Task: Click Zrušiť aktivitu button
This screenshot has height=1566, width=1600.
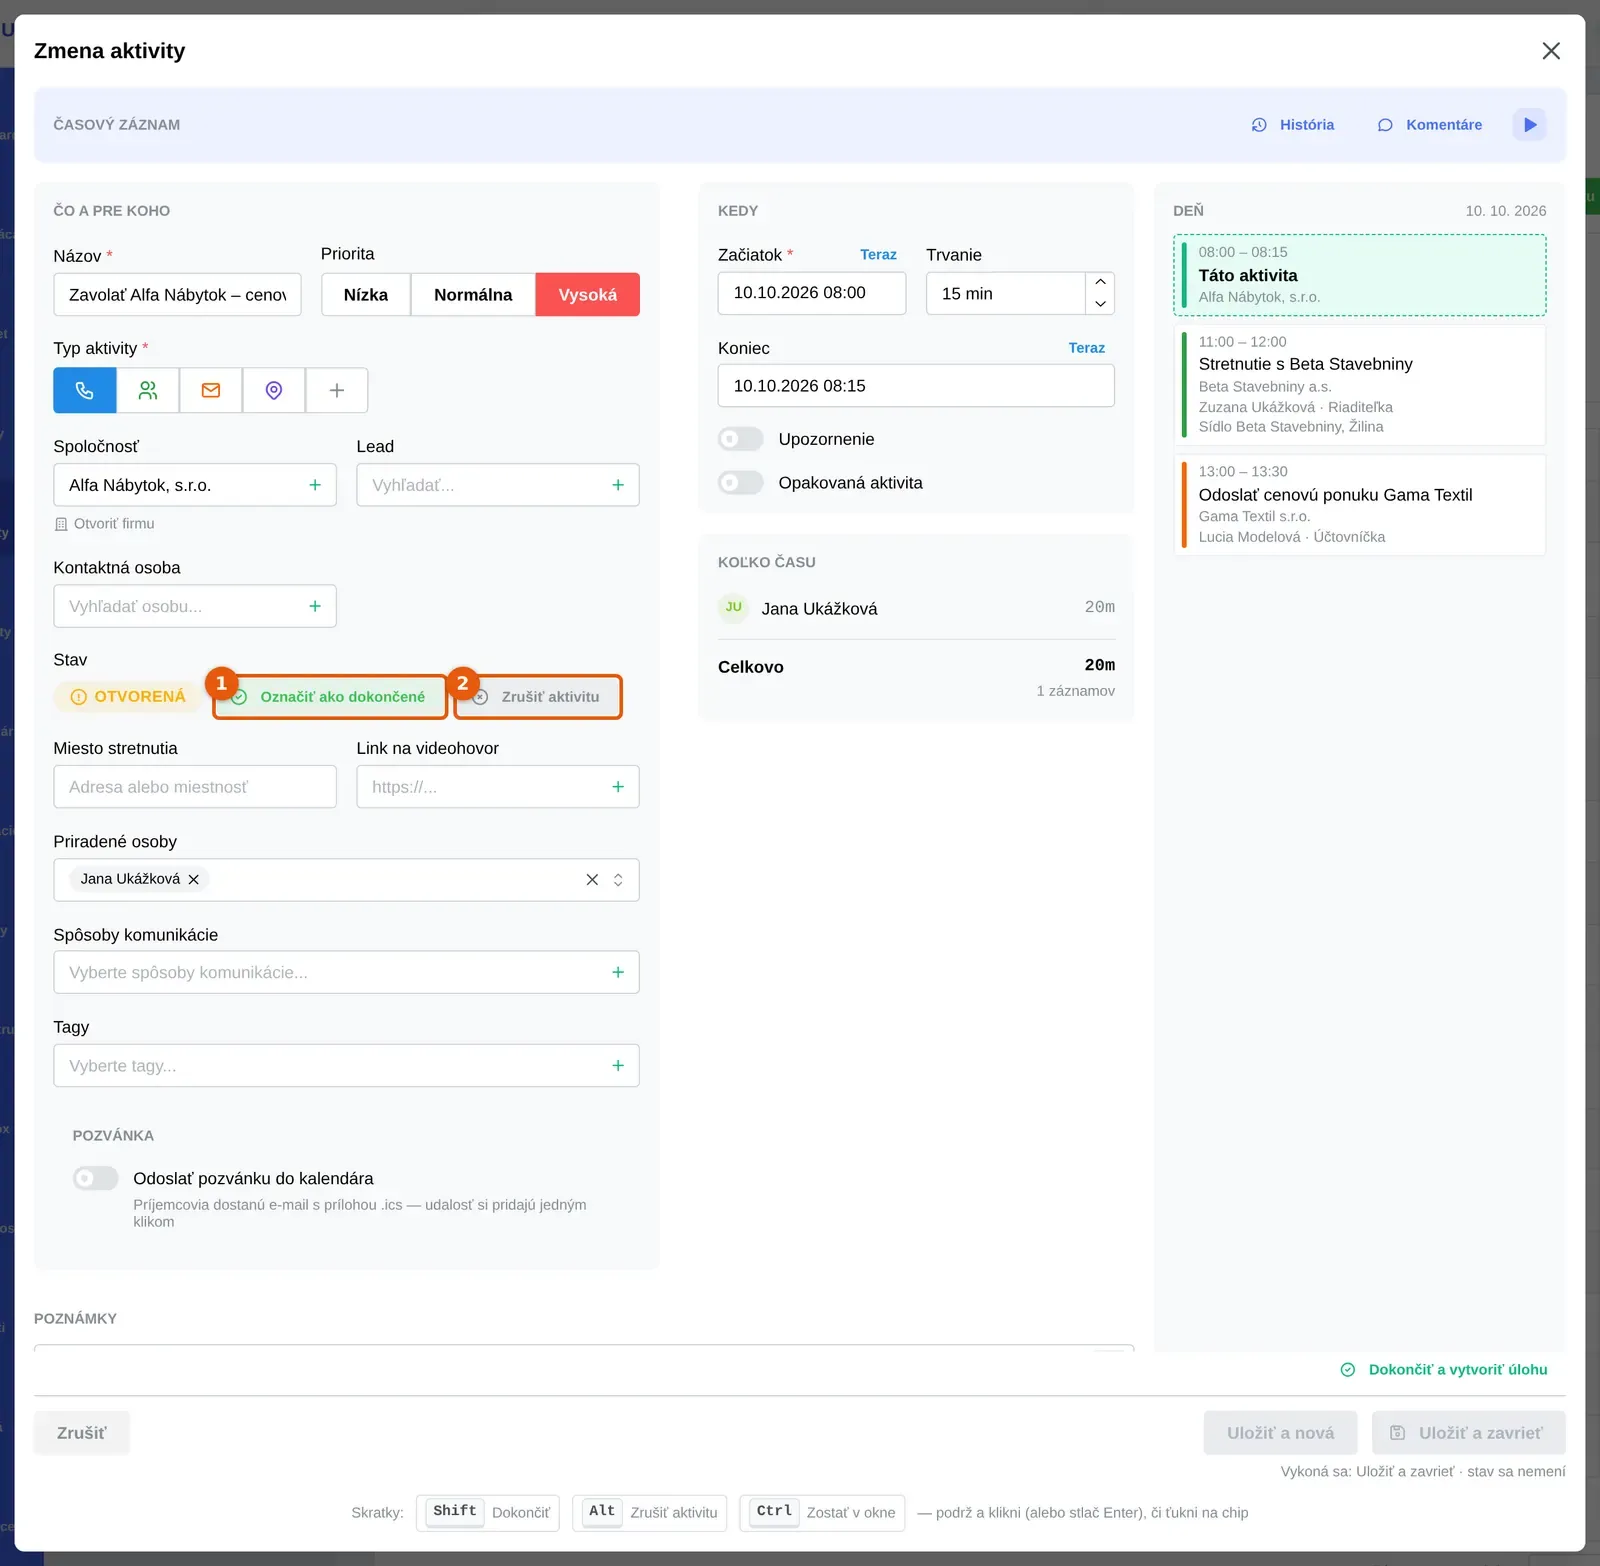Action: [x=538, y=697]
